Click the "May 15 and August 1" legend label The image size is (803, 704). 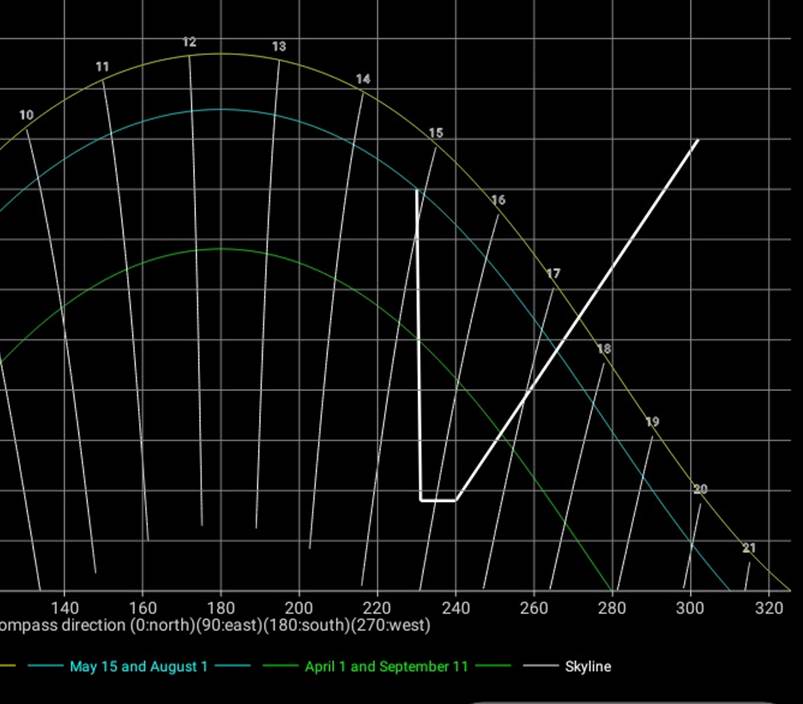139,666
